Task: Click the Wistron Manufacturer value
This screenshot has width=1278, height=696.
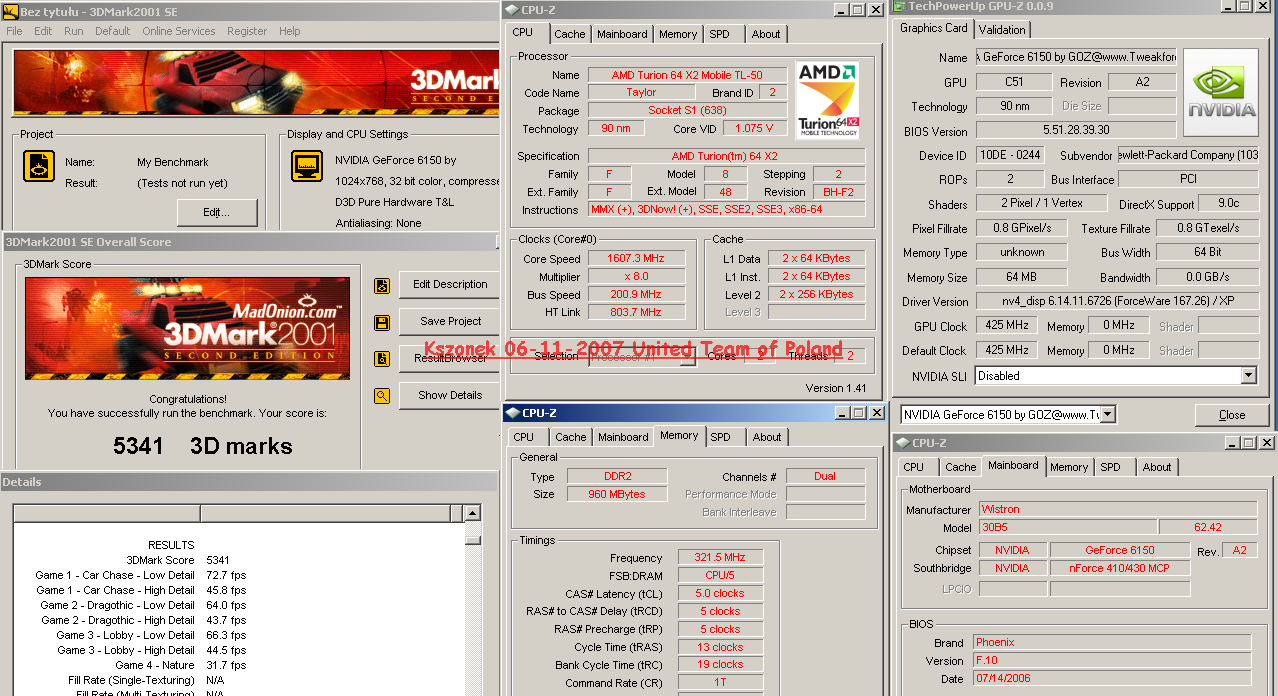Action: (x=1117, y=509)
